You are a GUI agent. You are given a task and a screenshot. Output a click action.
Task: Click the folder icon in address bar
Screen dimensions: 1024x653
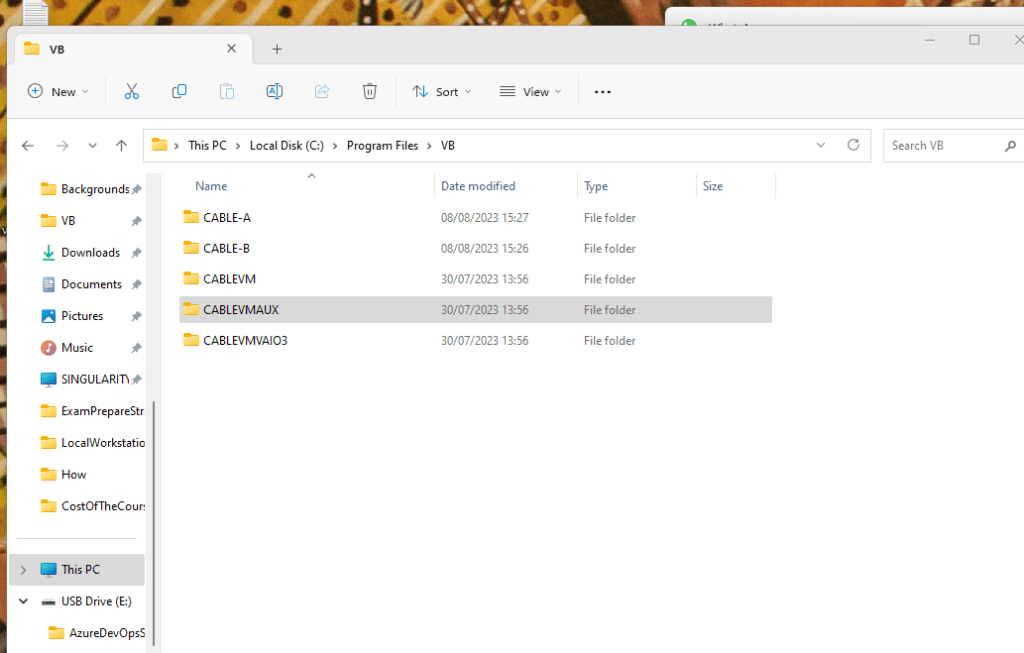[159, 145]
